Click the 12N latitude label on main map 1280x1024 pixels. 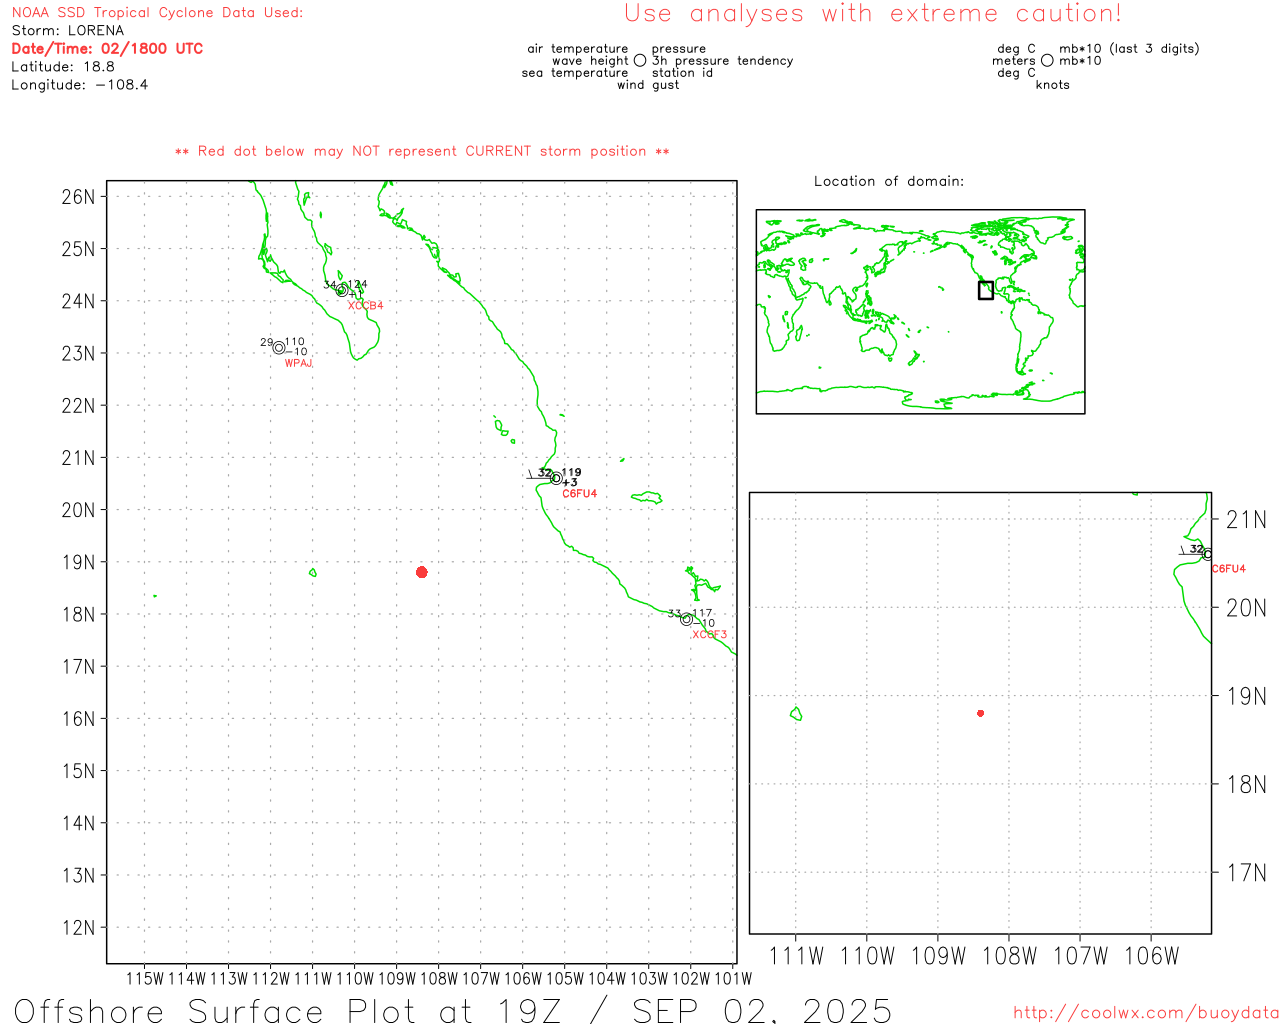(78, 927)
